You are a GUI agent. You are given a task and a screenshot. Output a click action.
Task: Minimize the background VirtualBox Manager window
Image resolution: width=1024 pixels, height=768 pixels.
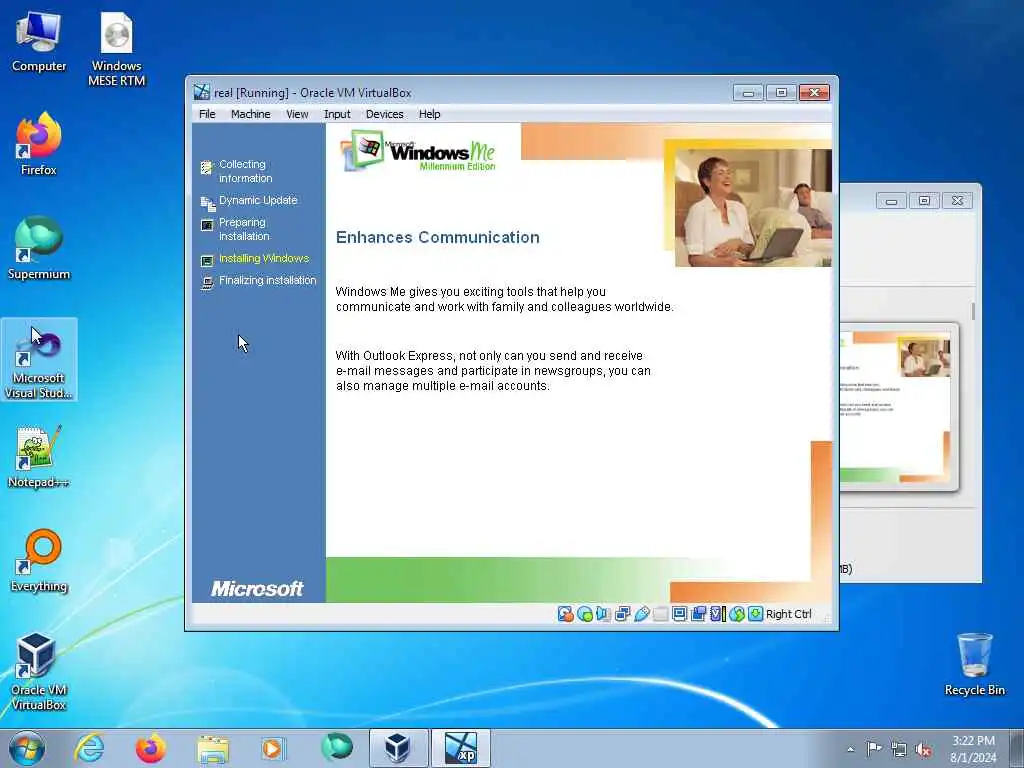coord(891,200)
